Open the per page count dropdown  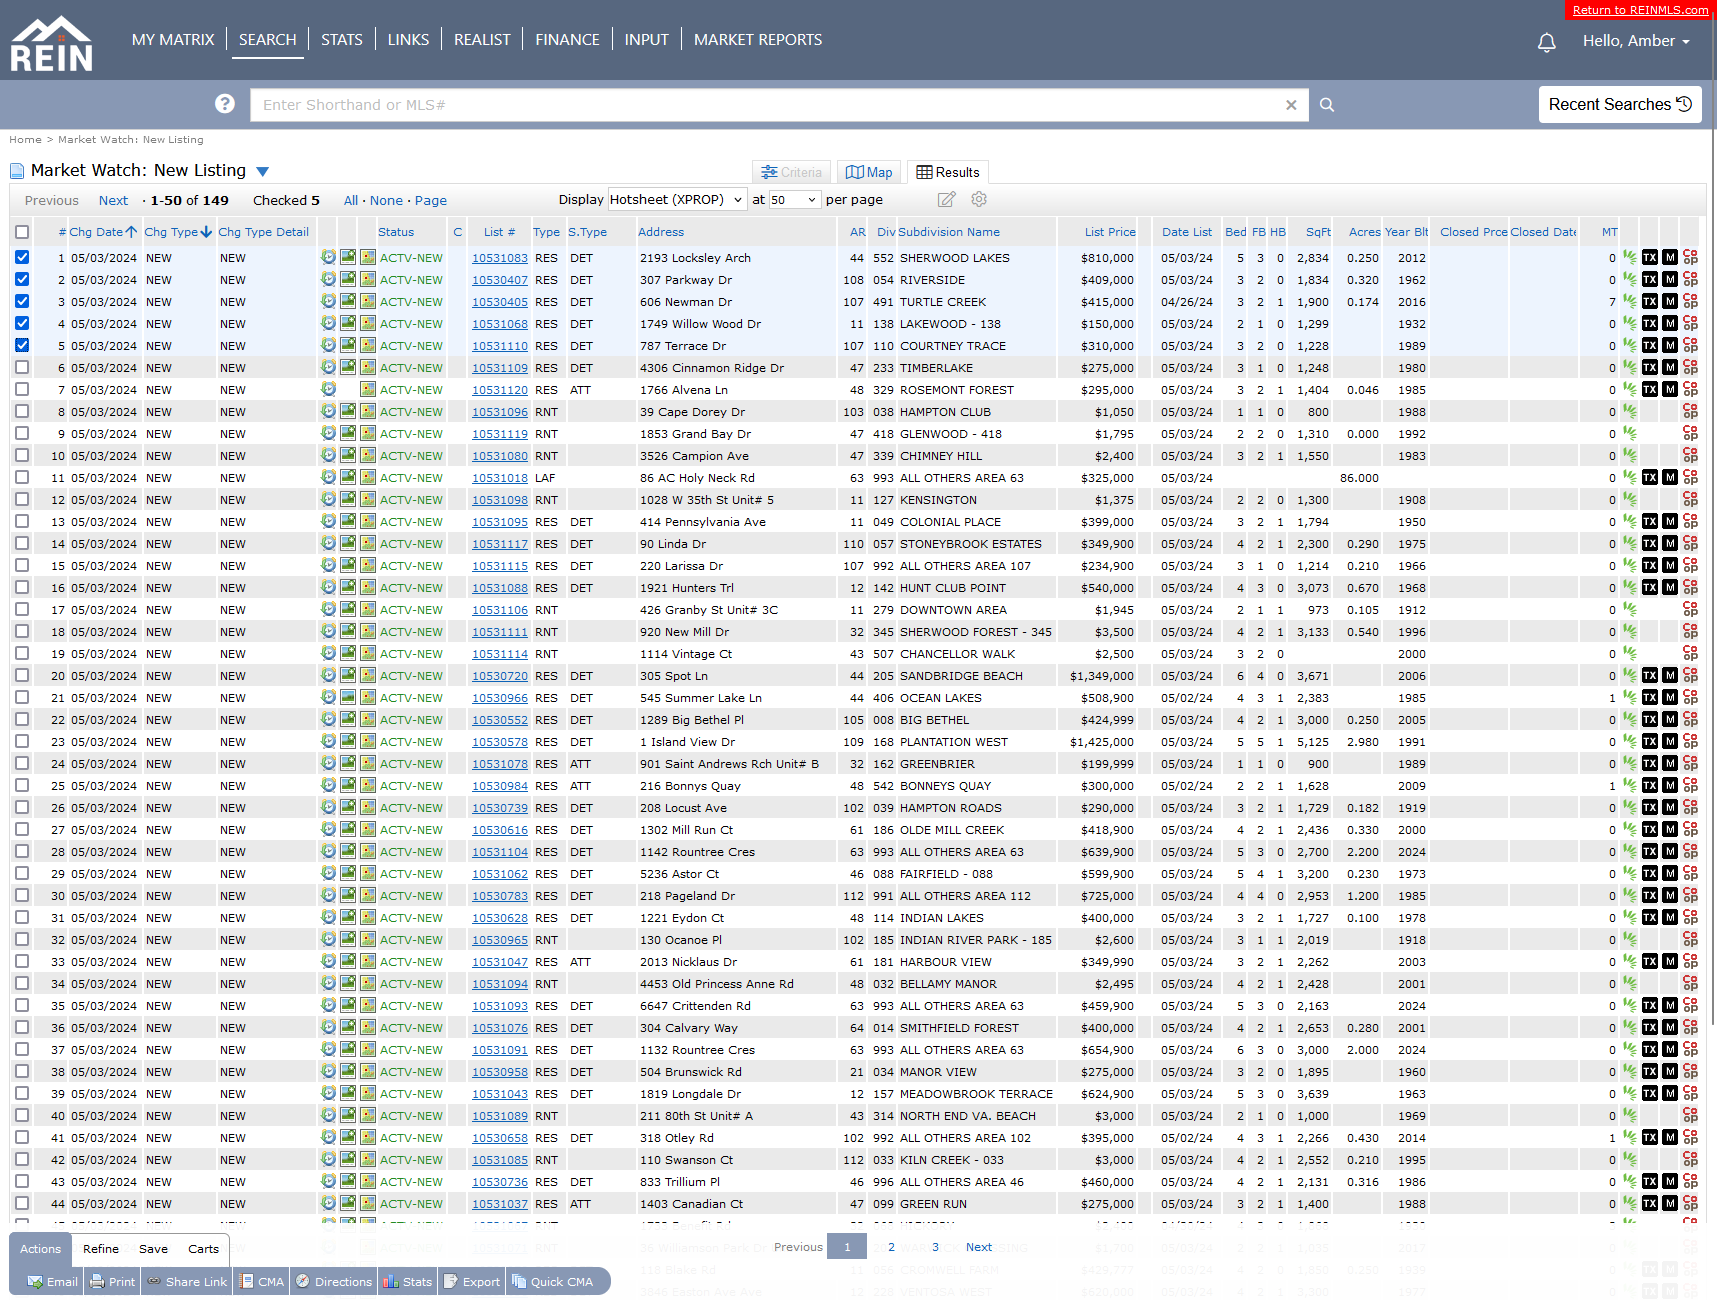tap(794, 199)
